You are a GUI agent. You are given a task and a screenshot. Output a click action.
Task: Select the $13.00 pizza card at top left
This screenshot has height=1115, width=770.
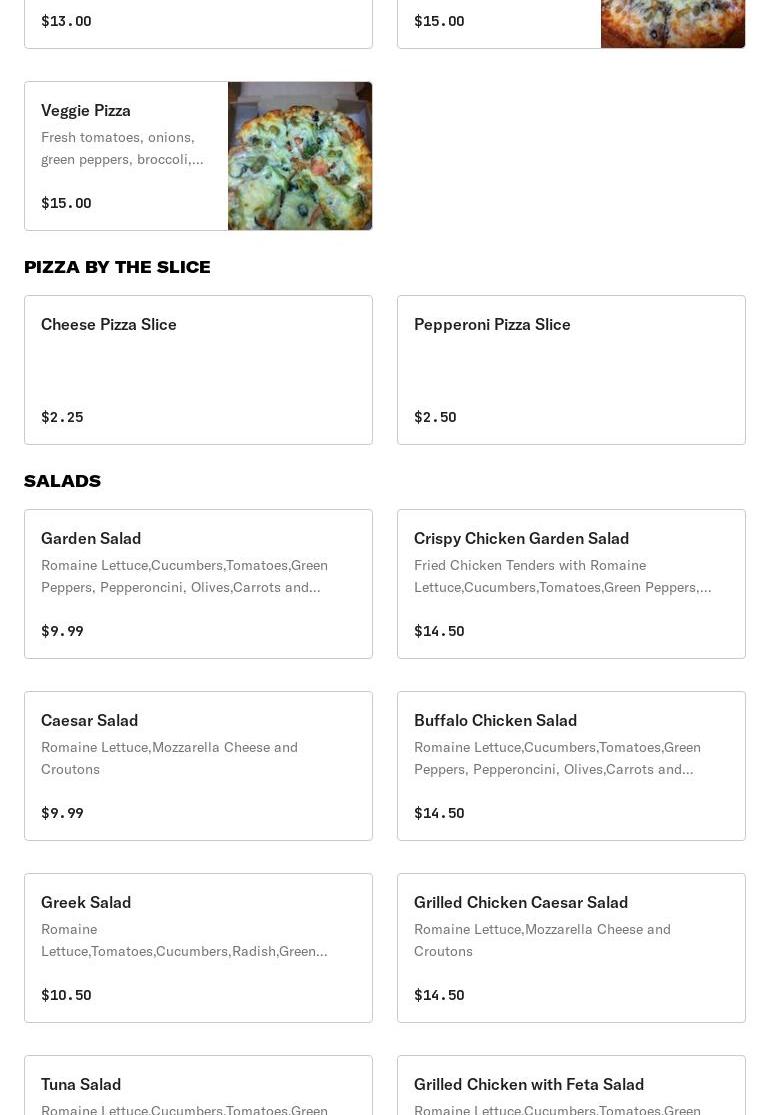198,22
